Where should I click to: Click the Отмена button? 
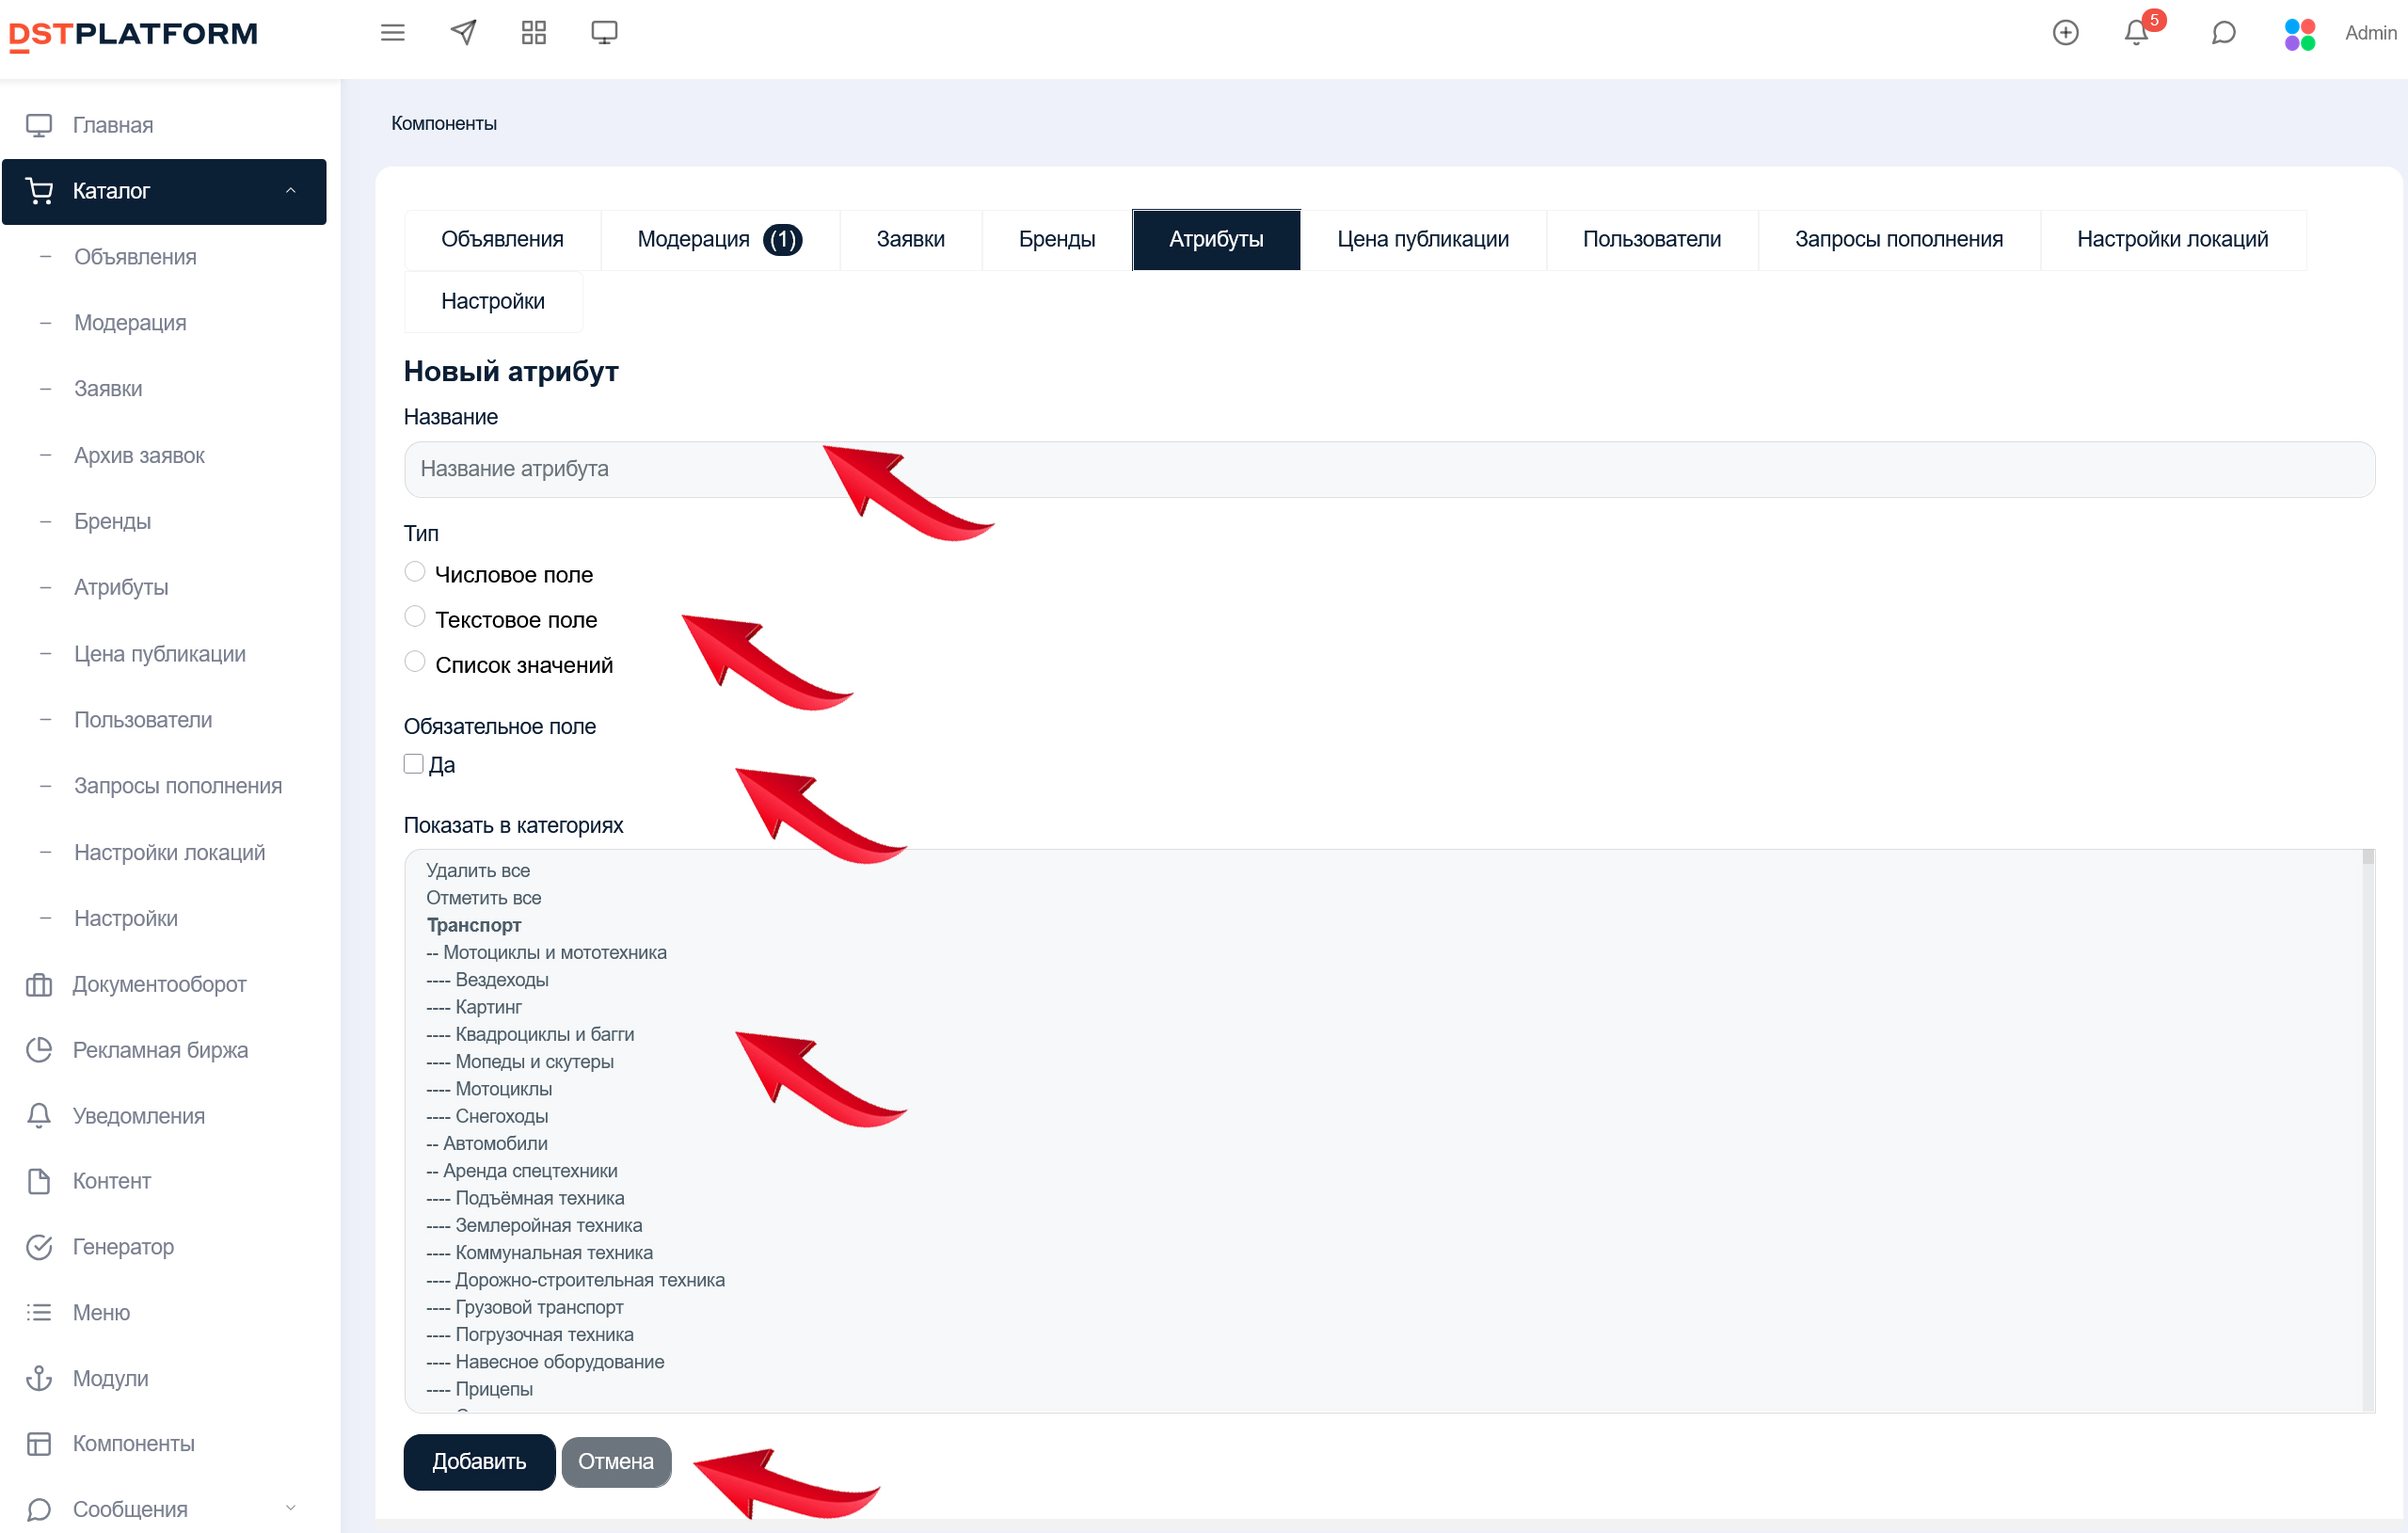click(x=615, y=1462)
